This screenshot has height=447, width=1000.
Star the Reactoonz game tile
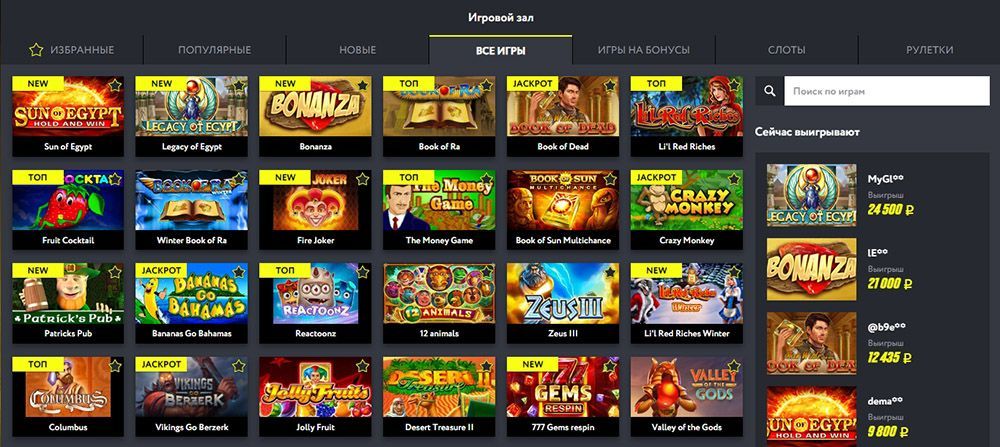click(x=362, y=272)
